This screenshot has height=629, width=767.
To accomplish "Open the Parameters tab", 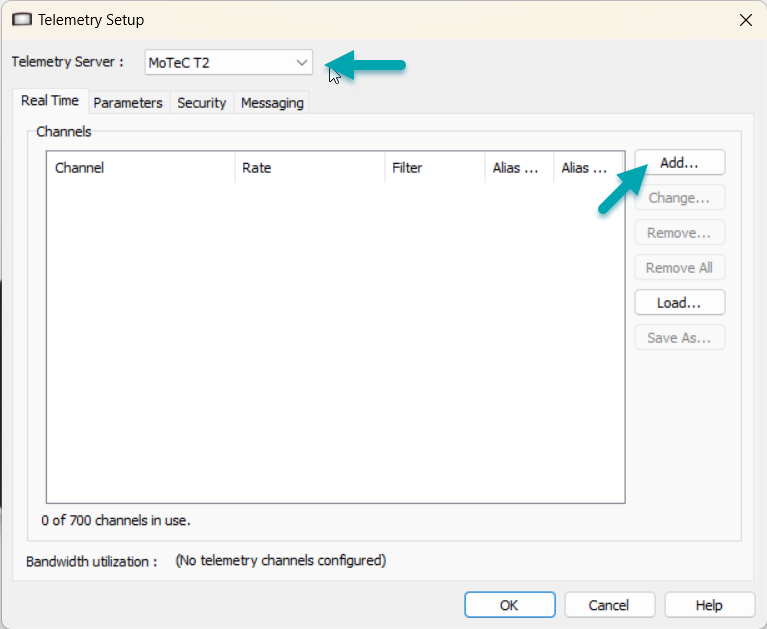I will [128, 103].
